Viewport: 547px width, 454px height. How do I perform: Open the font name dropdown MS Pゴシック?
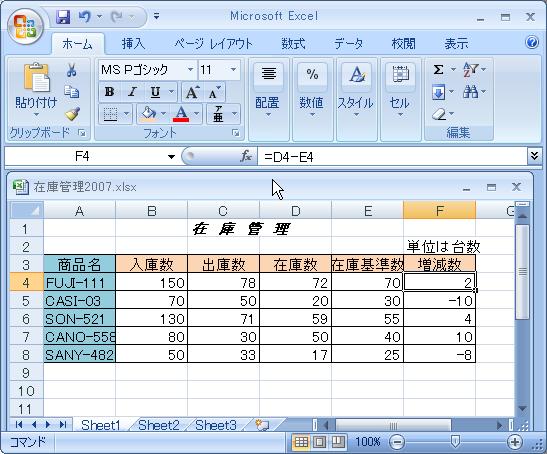tap(190, 69)
